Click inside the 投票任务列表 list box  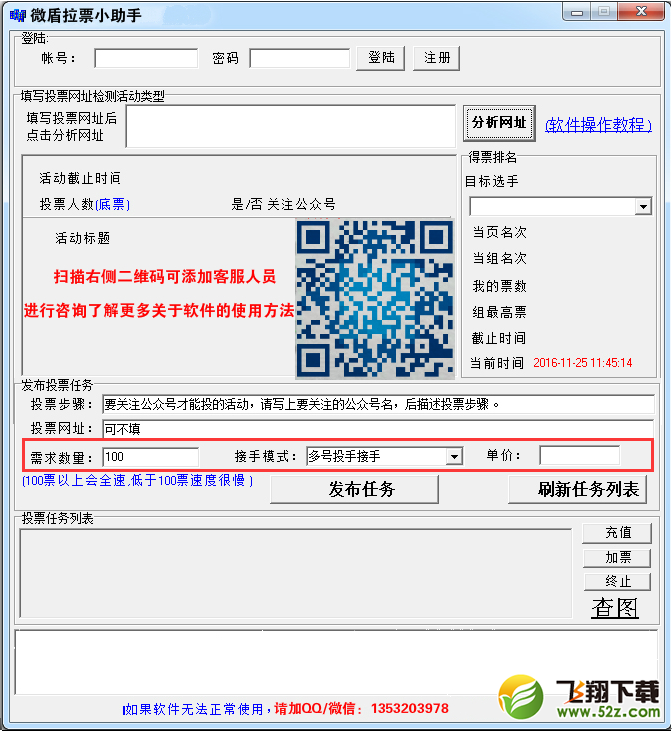click(296, 573)
